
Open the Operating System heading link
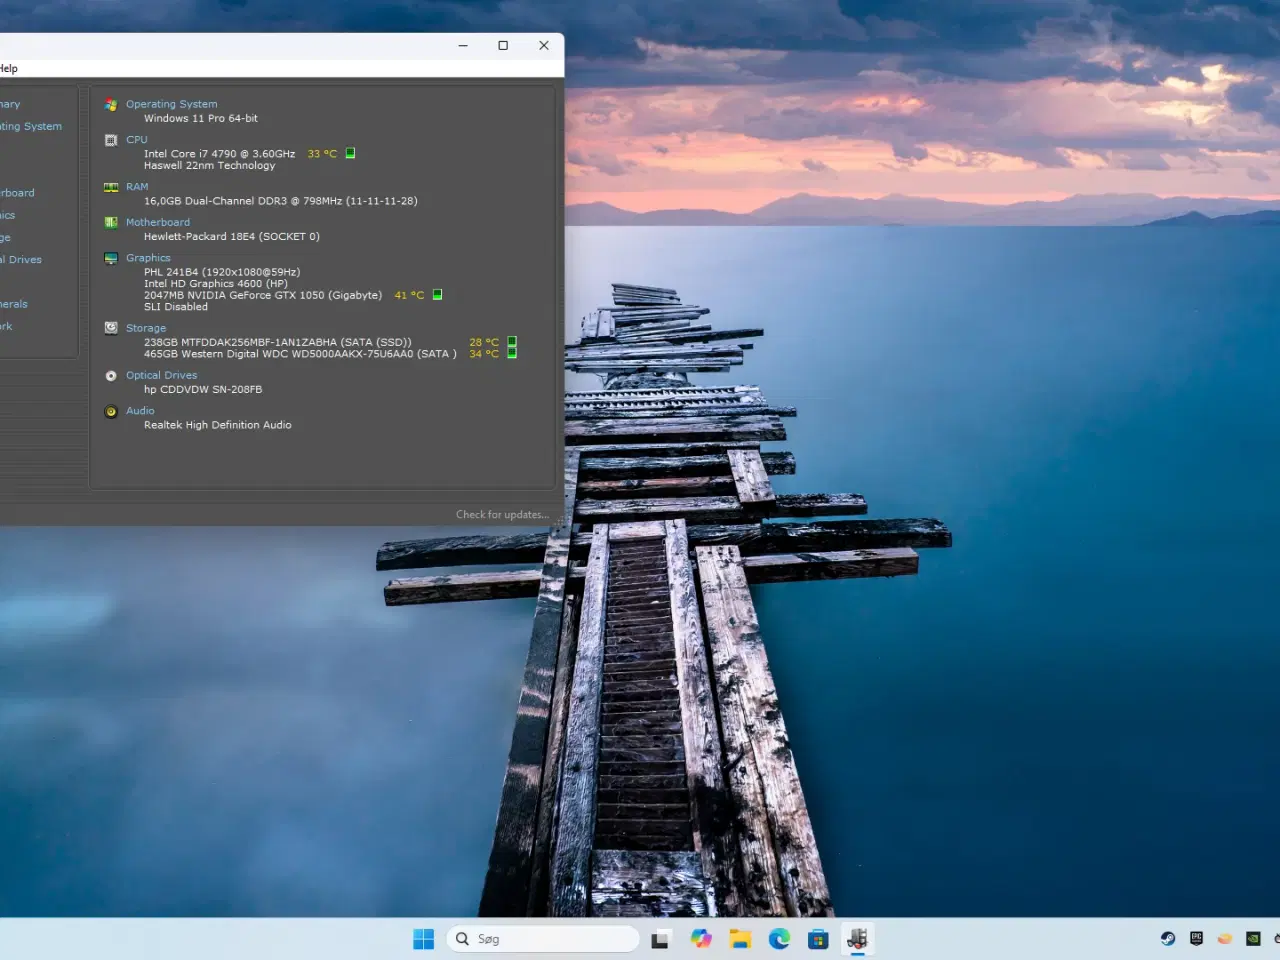pyautogui.click(x=171, y=104)
